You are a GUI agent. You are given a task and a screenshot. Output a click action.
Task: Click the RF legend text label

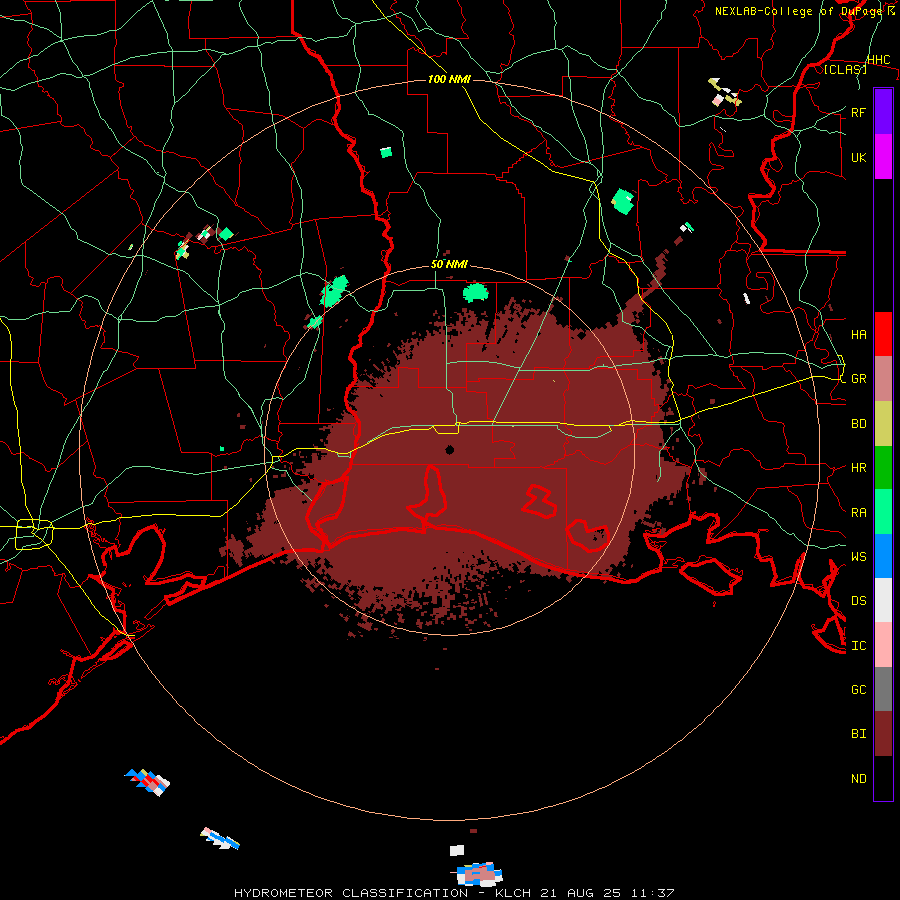point(858,112)
